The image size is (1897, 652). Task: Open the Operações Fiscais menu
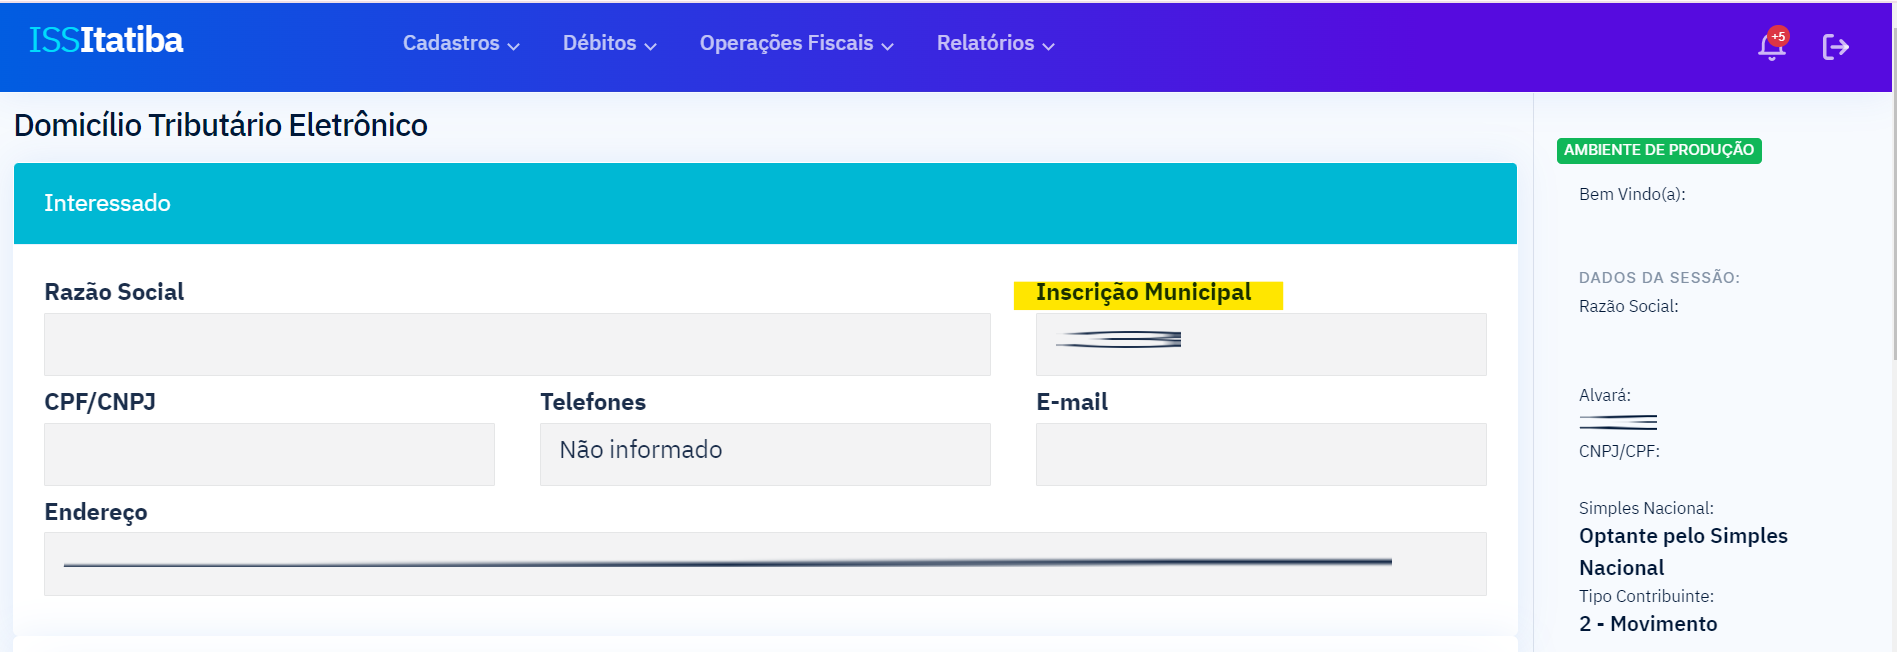click(796, 43)
